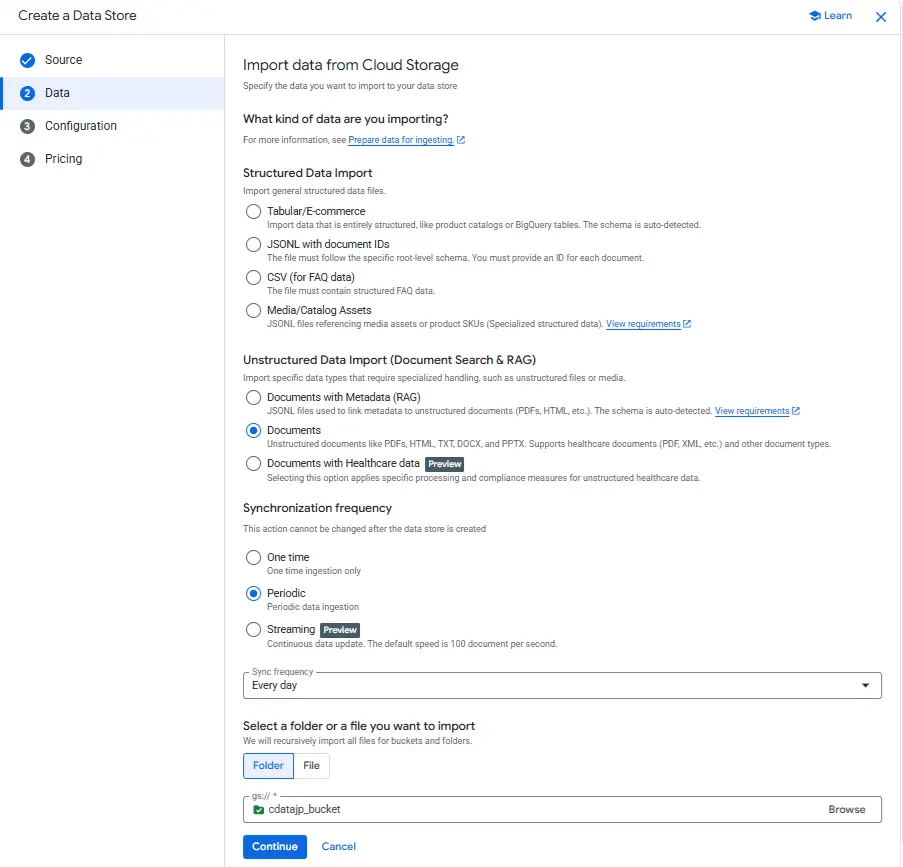This screenshot has width=903, height=867.
Task: Select the Documents radio button
Action: click(x=253, y=430)
